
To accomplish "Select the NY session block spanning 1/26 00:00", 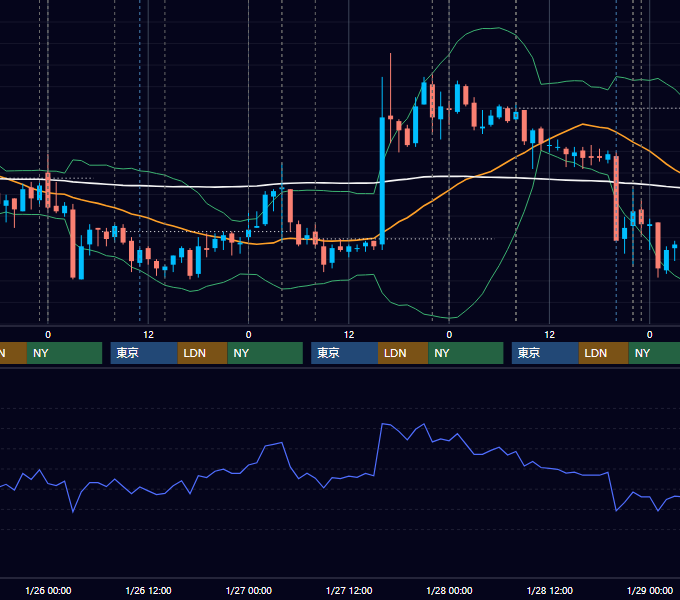I will (64, 353).
